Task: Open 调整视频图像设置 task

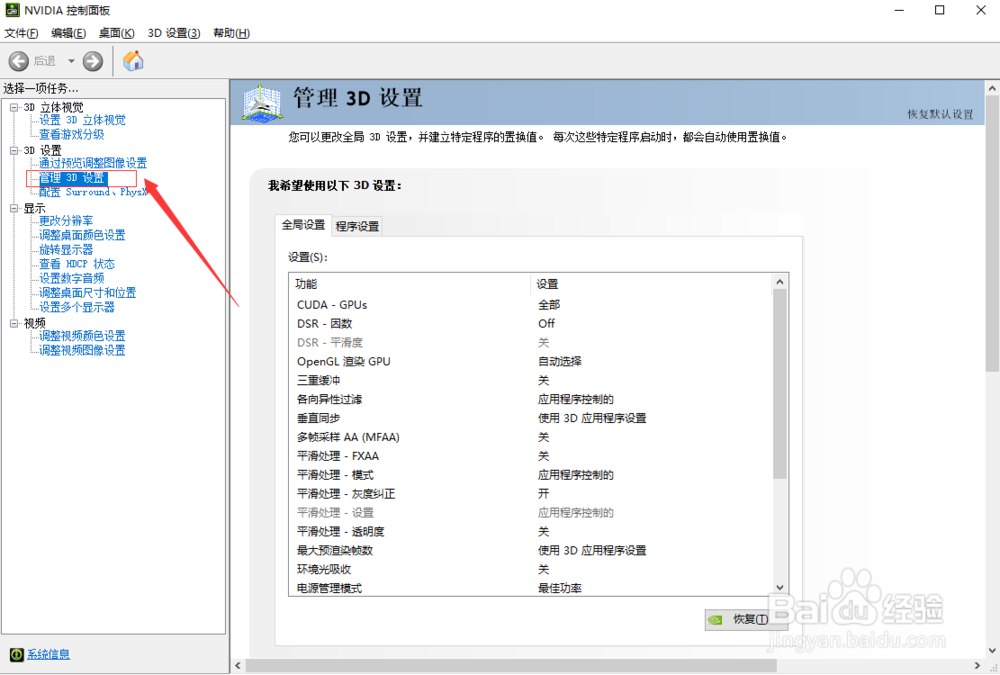Action: 82,350
